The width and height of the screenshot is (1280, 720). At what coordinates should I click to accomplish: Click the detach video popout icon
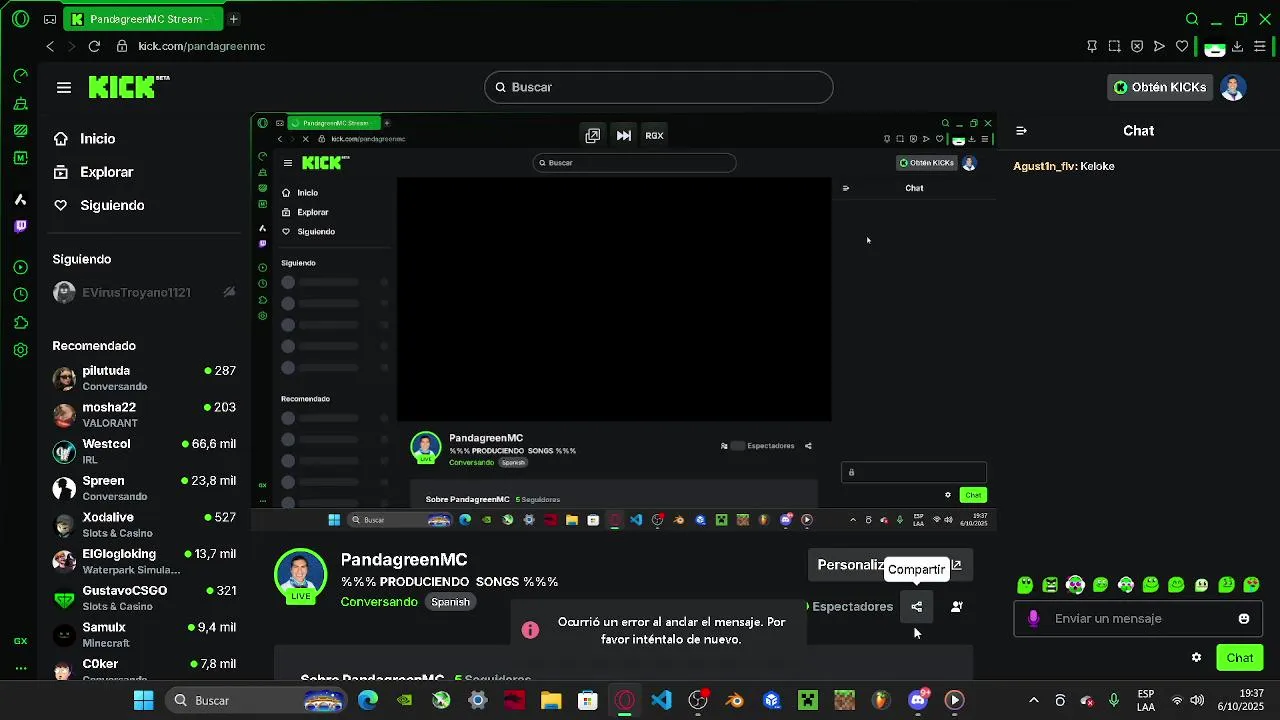click(593, 135)
